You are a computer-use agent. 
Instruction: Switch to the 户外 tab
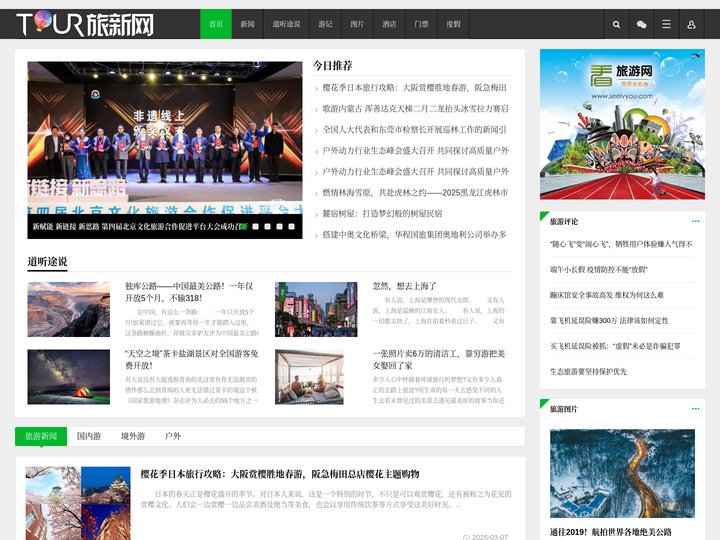tap(173, 436)
